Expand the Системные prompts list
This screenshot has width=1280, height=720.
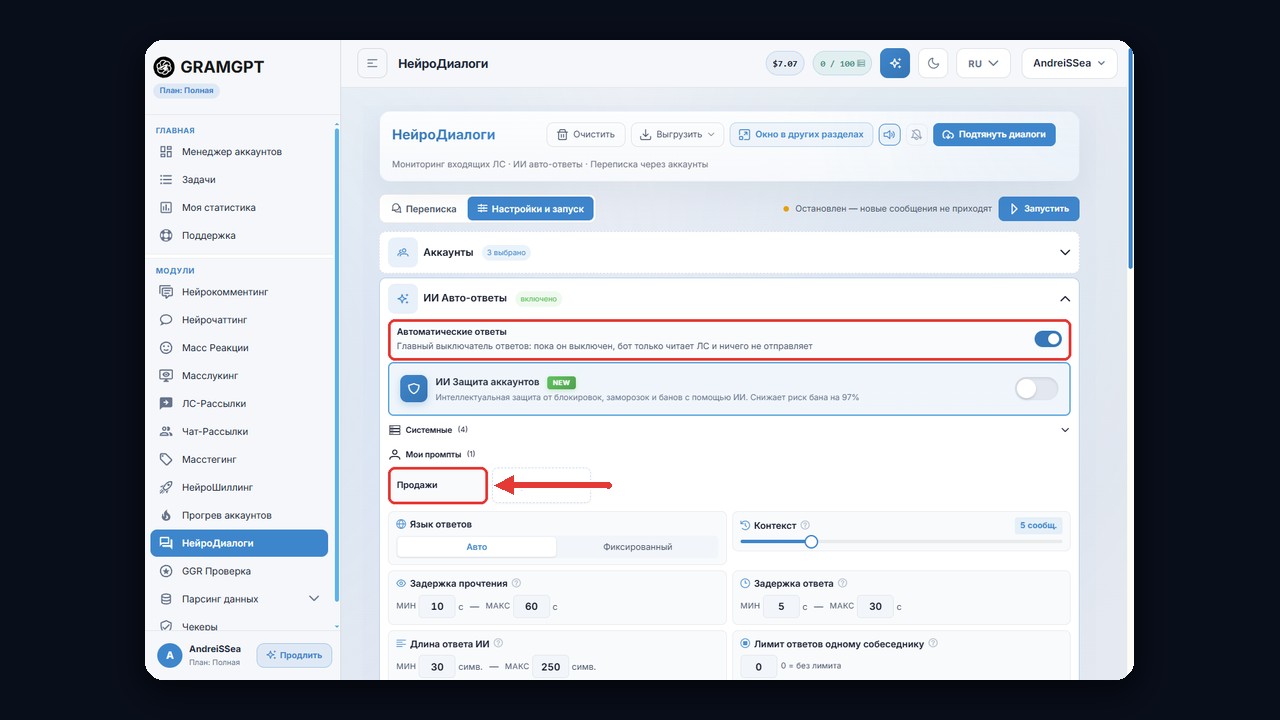(1065, 430)
